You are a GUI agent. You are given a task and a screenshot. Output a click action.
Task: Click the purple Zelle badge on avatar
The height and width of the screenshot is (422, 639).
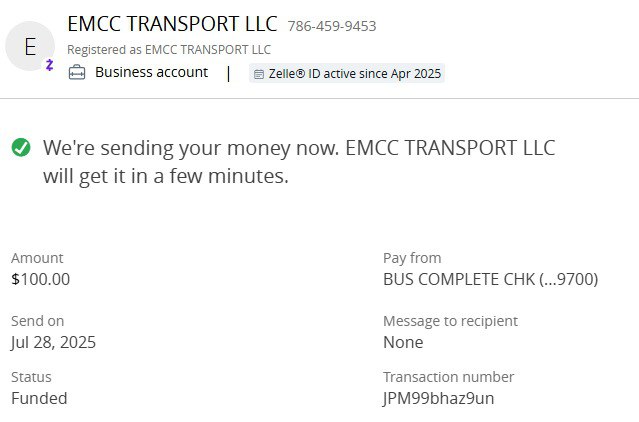[49, 65]
